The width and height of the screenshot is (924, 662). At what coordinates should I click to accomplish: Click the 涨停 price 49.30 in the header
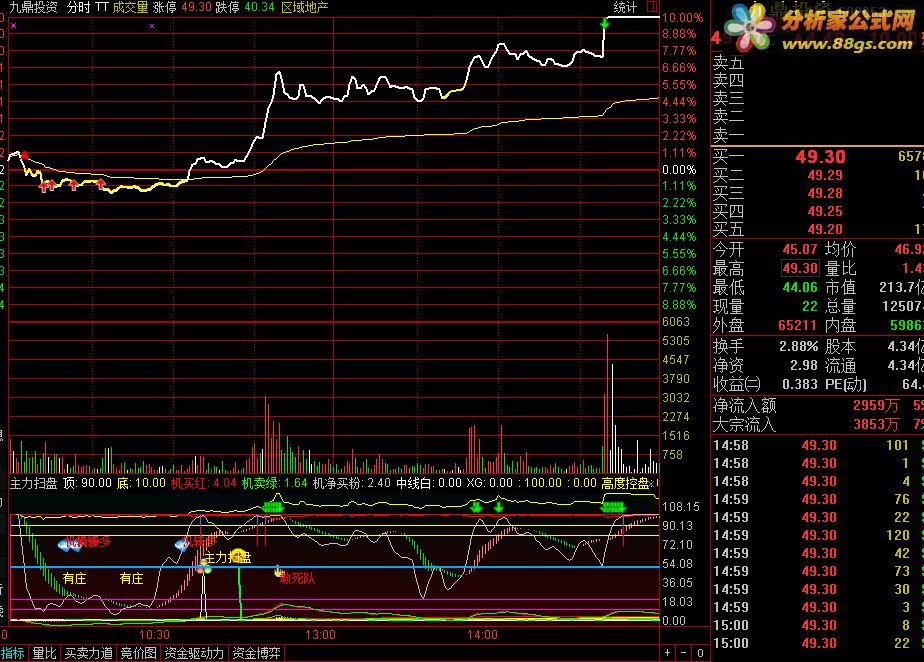pos(196,7)
